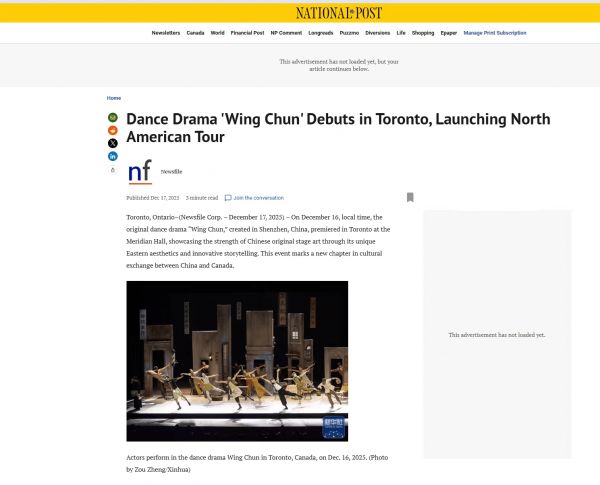Click the Manage Print Subscription link
Screen dimensions: 600x485
click(495, 33)
